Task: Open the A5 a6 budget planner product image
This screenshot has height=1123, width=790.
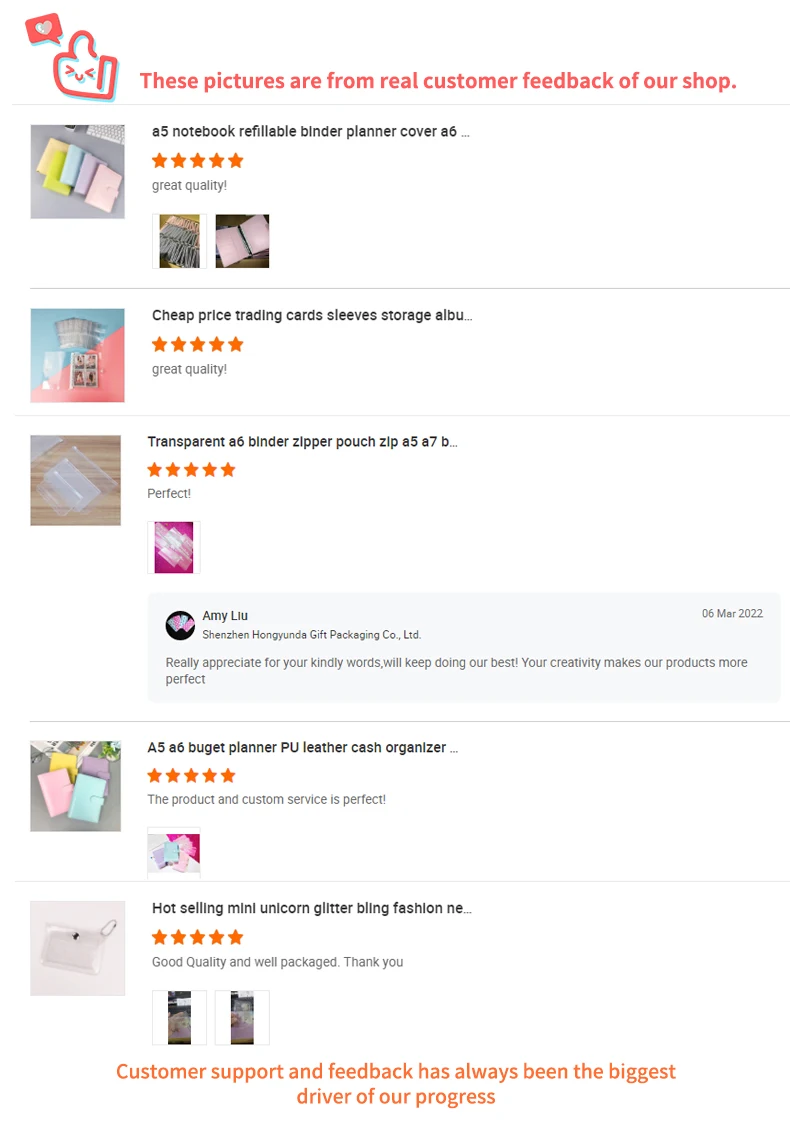Action: pos(75,786)
